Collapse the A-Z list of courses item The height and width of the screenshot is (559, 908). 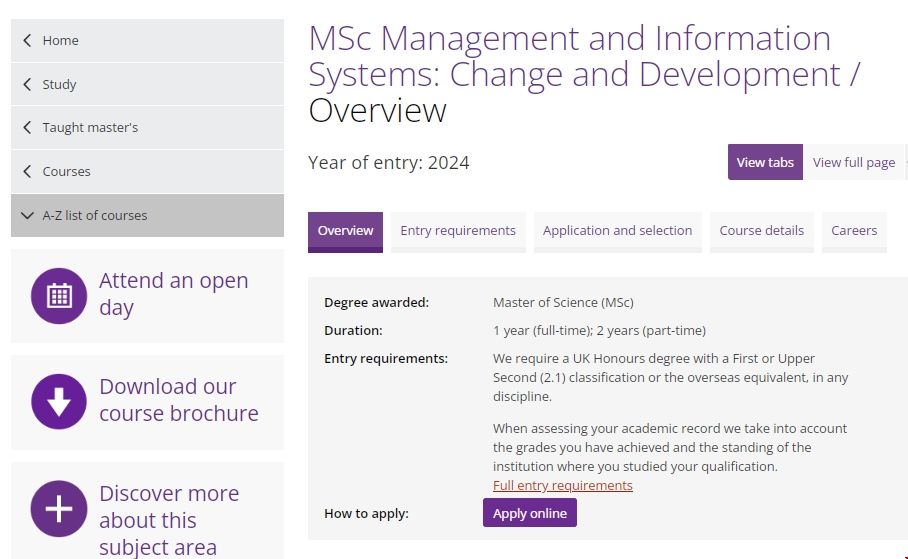coord(27,215)
